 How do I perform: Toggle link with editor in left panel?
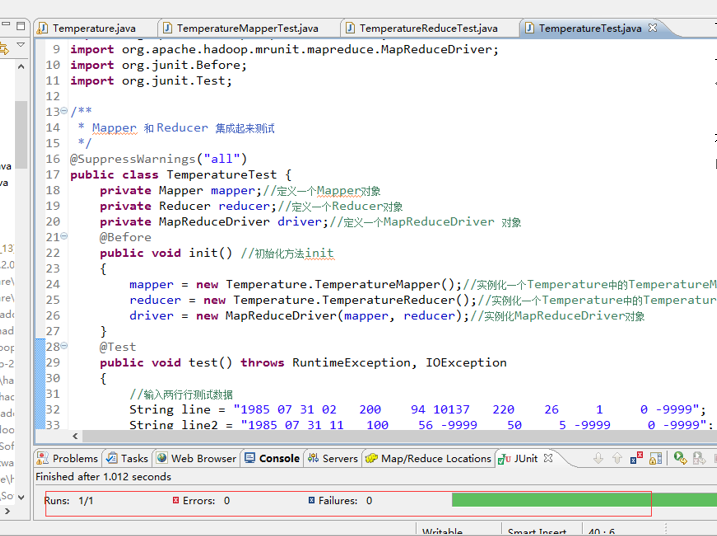pos(4,48)
